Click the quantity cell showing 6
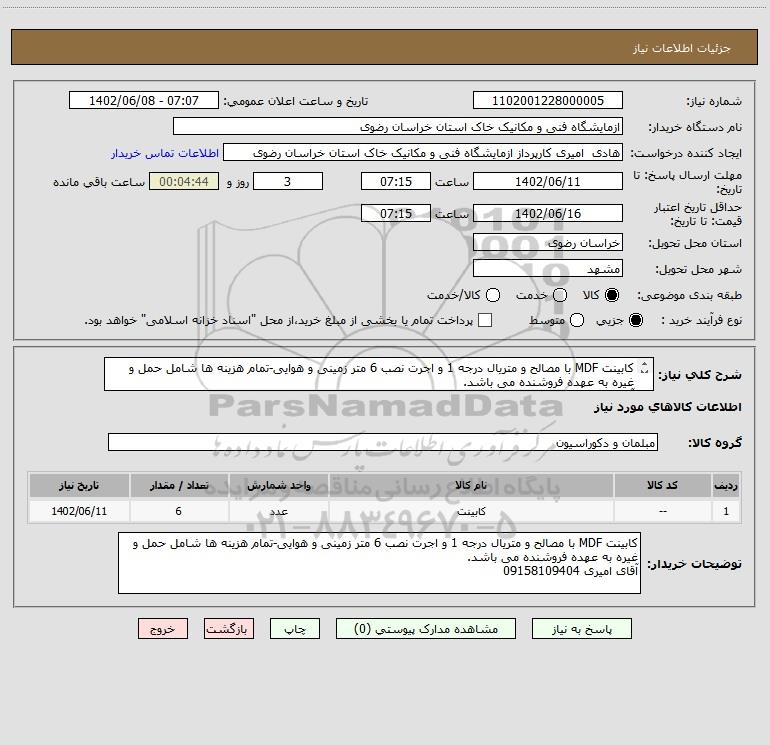The width and height of the screenshot is (770, 745). click(179, 511)
